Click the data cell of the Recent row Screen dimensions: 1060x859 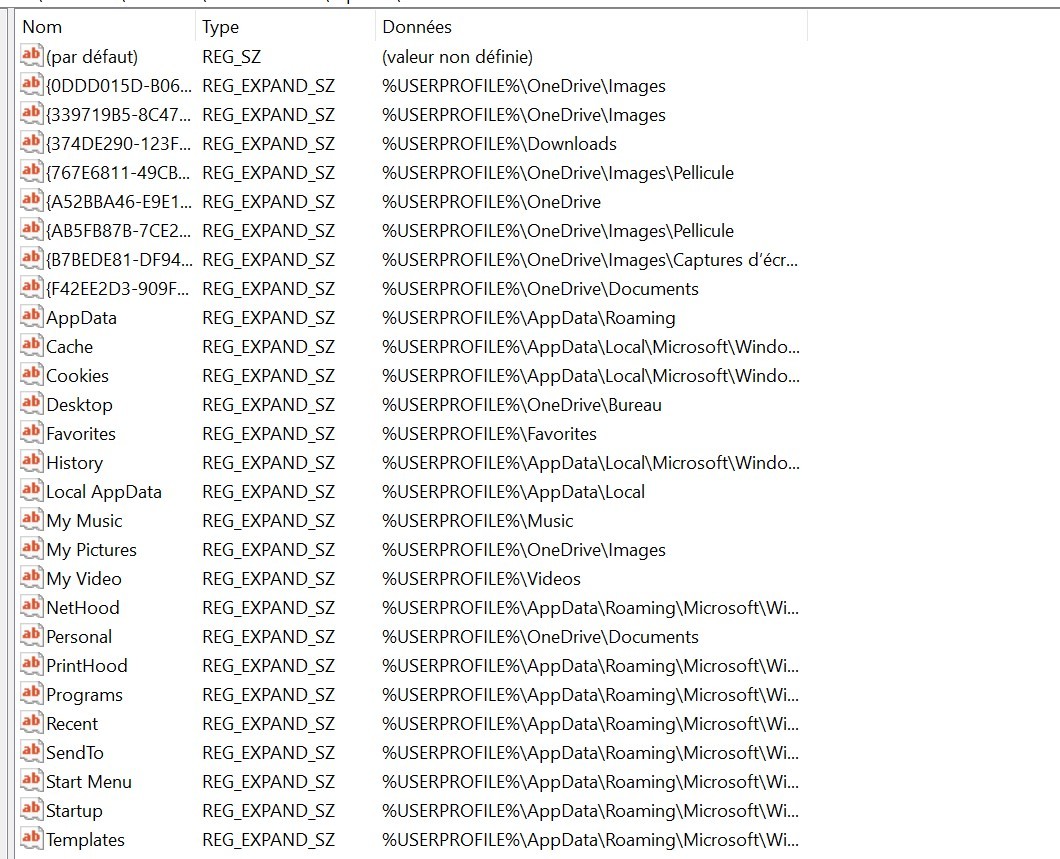coord(590,724)
